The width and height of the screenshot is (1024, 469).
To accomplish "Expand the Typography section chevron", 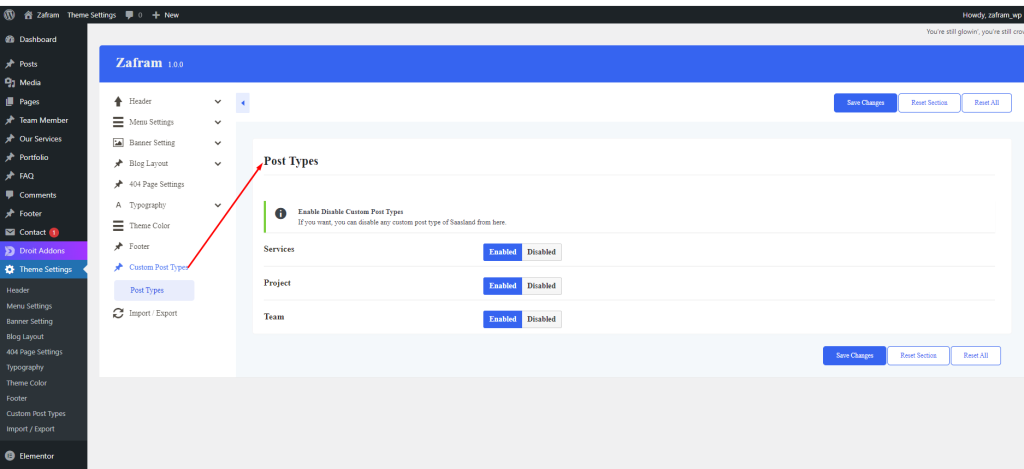I will [x=218, y=205].
